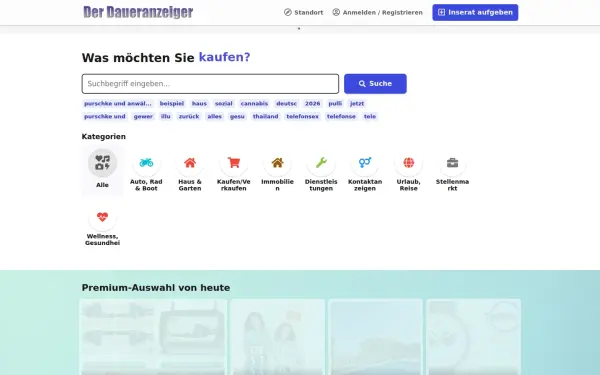Select the 'jetzt' search tag

pos(357,104)
